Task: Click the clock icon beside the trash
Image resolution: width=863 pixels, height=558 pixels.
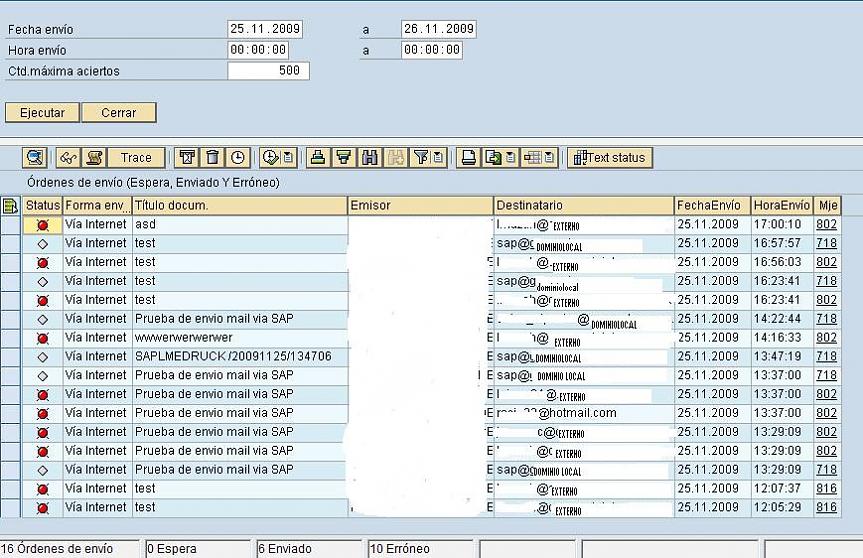Action: coord(237,158)
